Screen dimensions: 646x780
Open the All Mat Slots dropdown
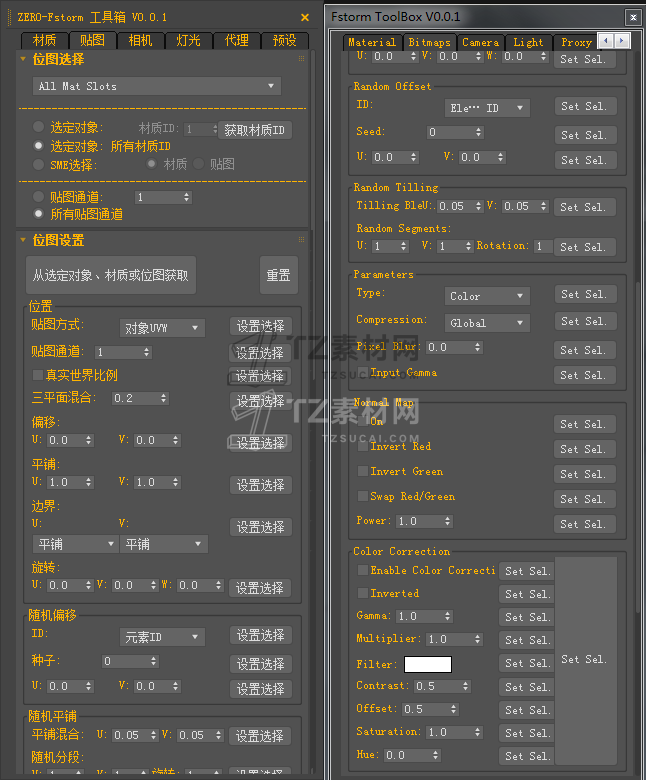pos(157,86)
